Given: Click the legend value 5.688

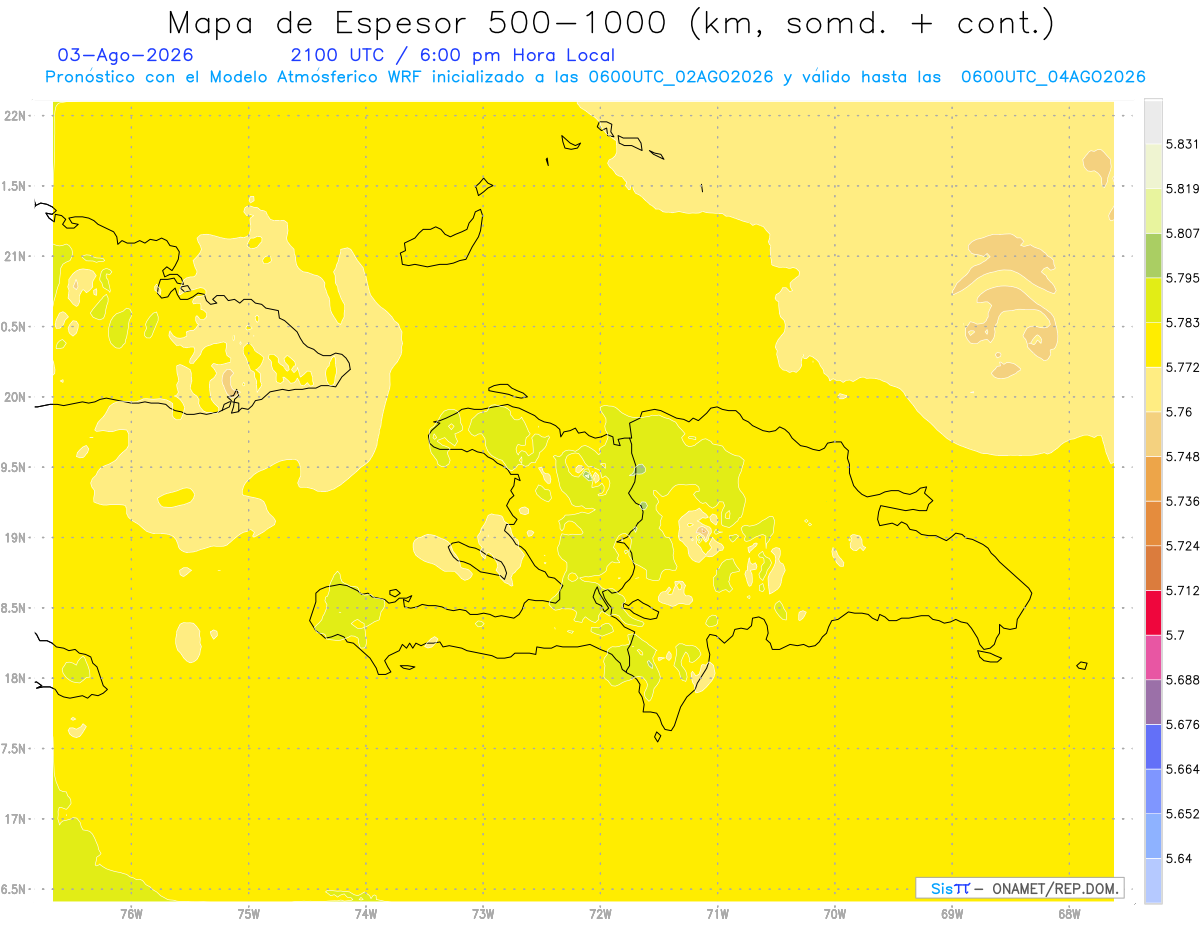Looking at the screenshot, I should pyautogui.click(x=1183, y=680).
